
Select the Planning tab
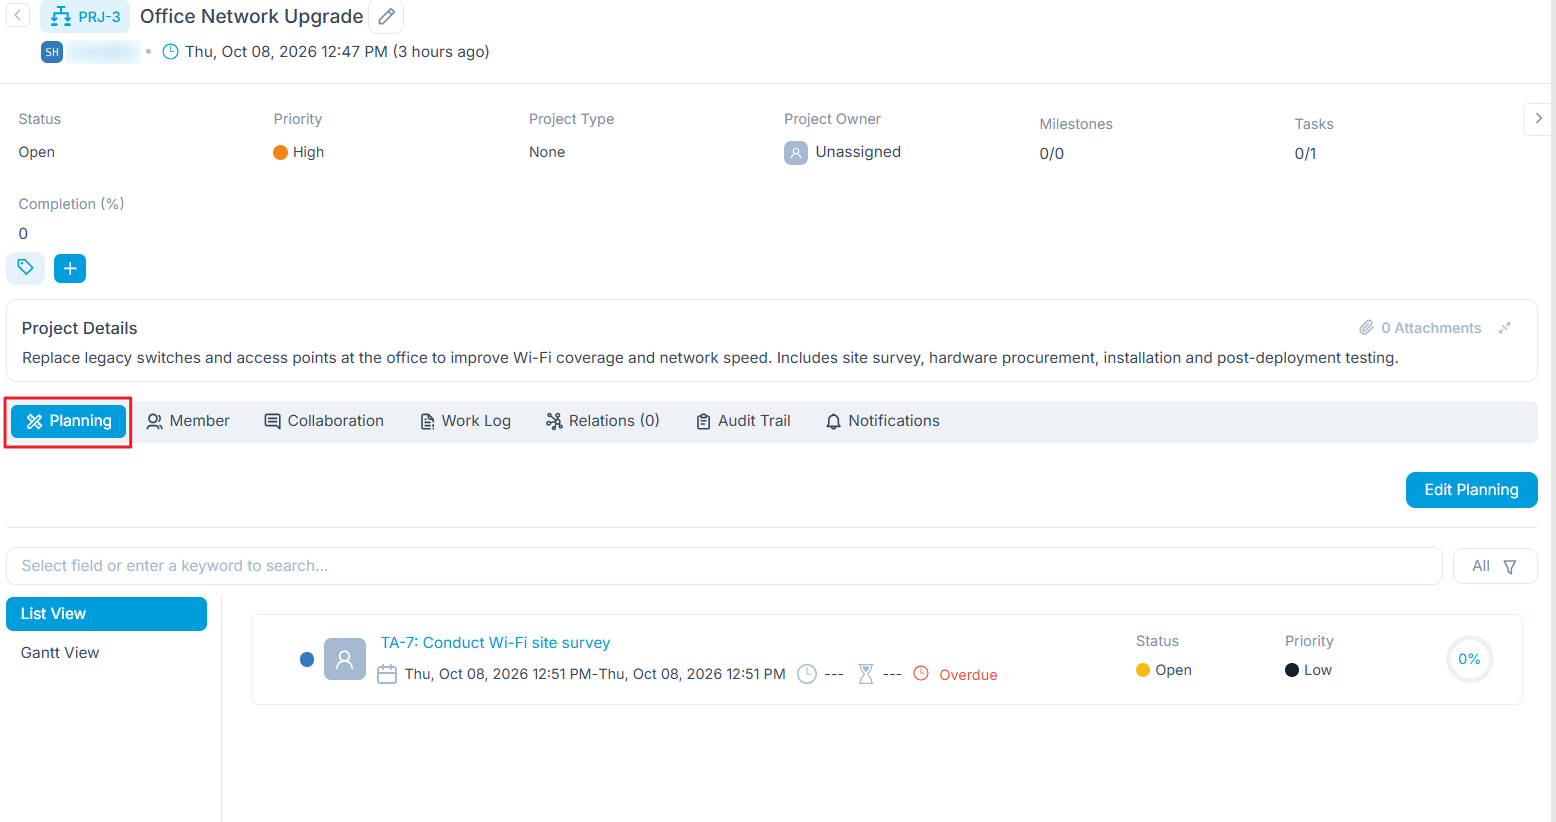click(69, 421)
